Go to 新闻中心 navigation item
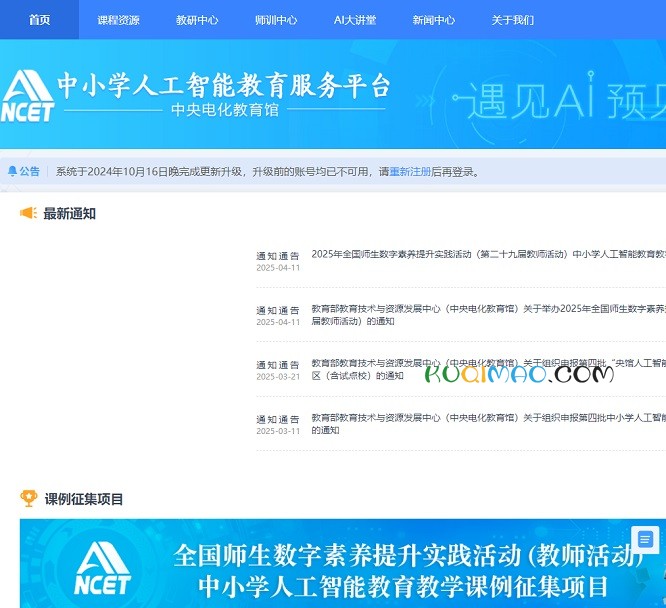The image size is (666, 608). tap(434, 20)
